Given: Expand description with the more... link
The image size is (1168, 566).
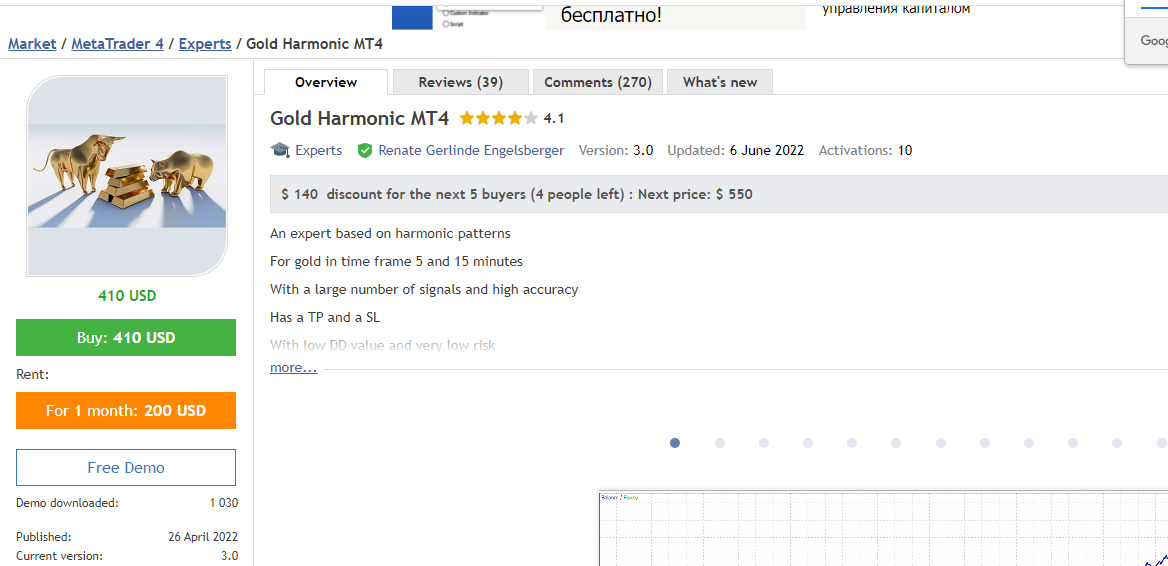Looking at the screenshot, I should (293, 367).
